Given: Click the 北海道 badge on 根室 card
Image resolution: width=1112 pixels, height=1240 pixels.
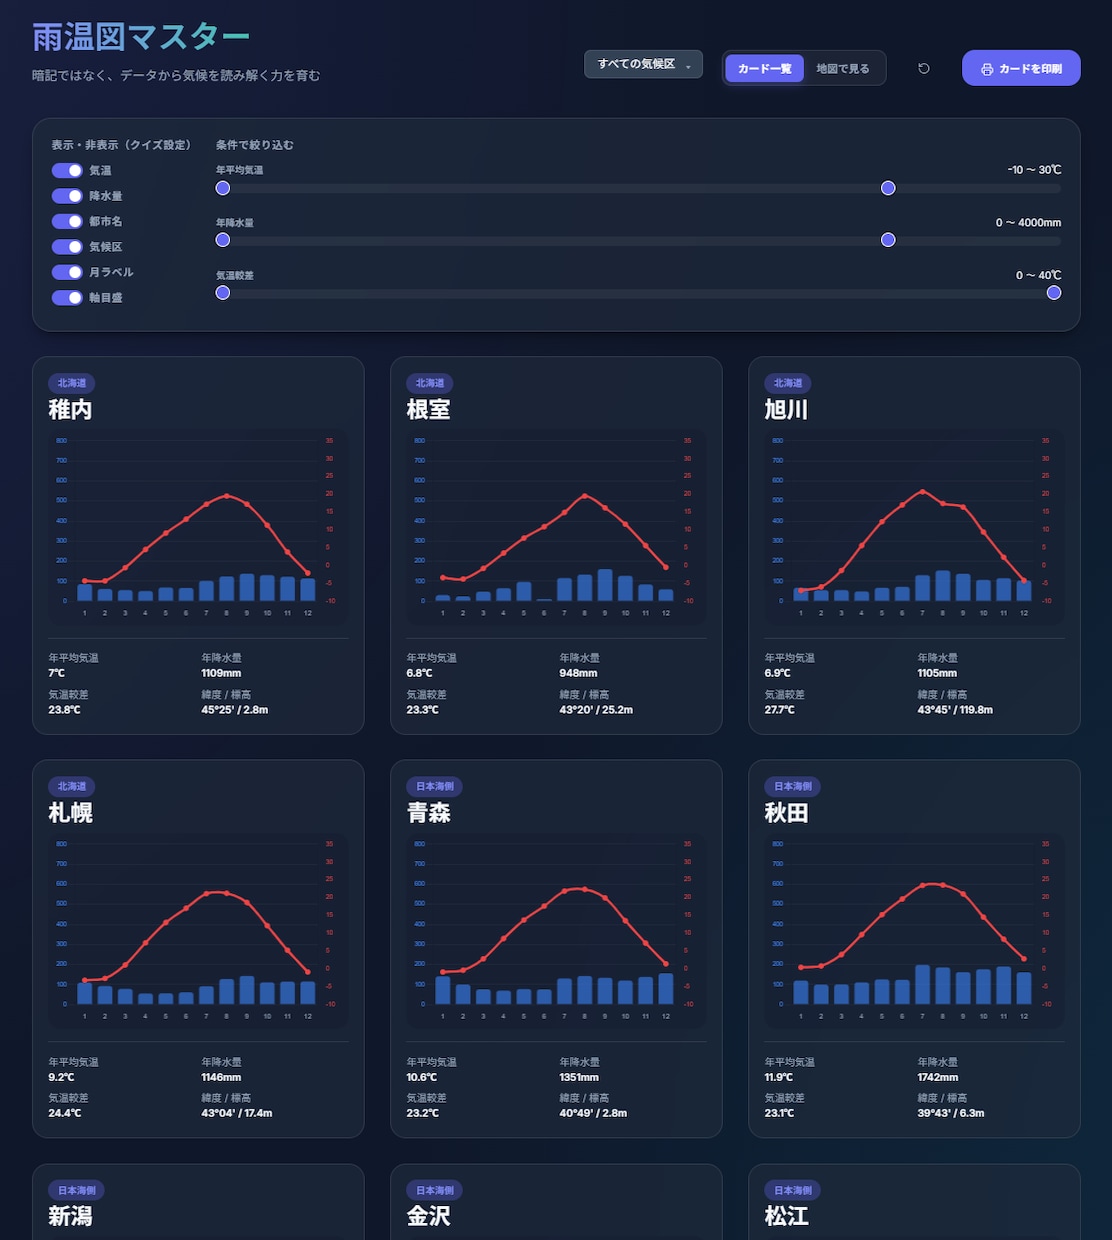Looking at the screenshot, I should point(430,383).
